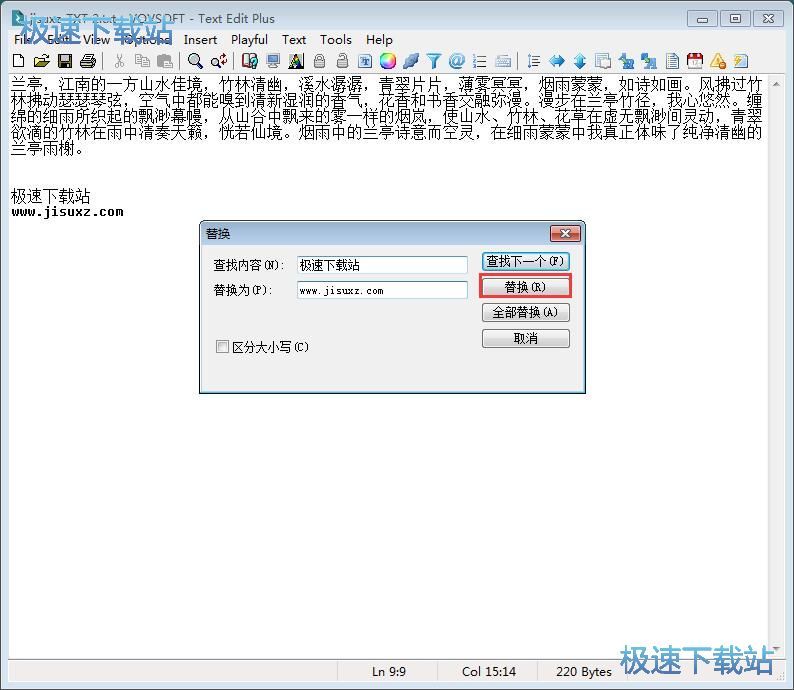
Task: Open the Tools menu
Action: pyautogui.click(x=336, y=39)
